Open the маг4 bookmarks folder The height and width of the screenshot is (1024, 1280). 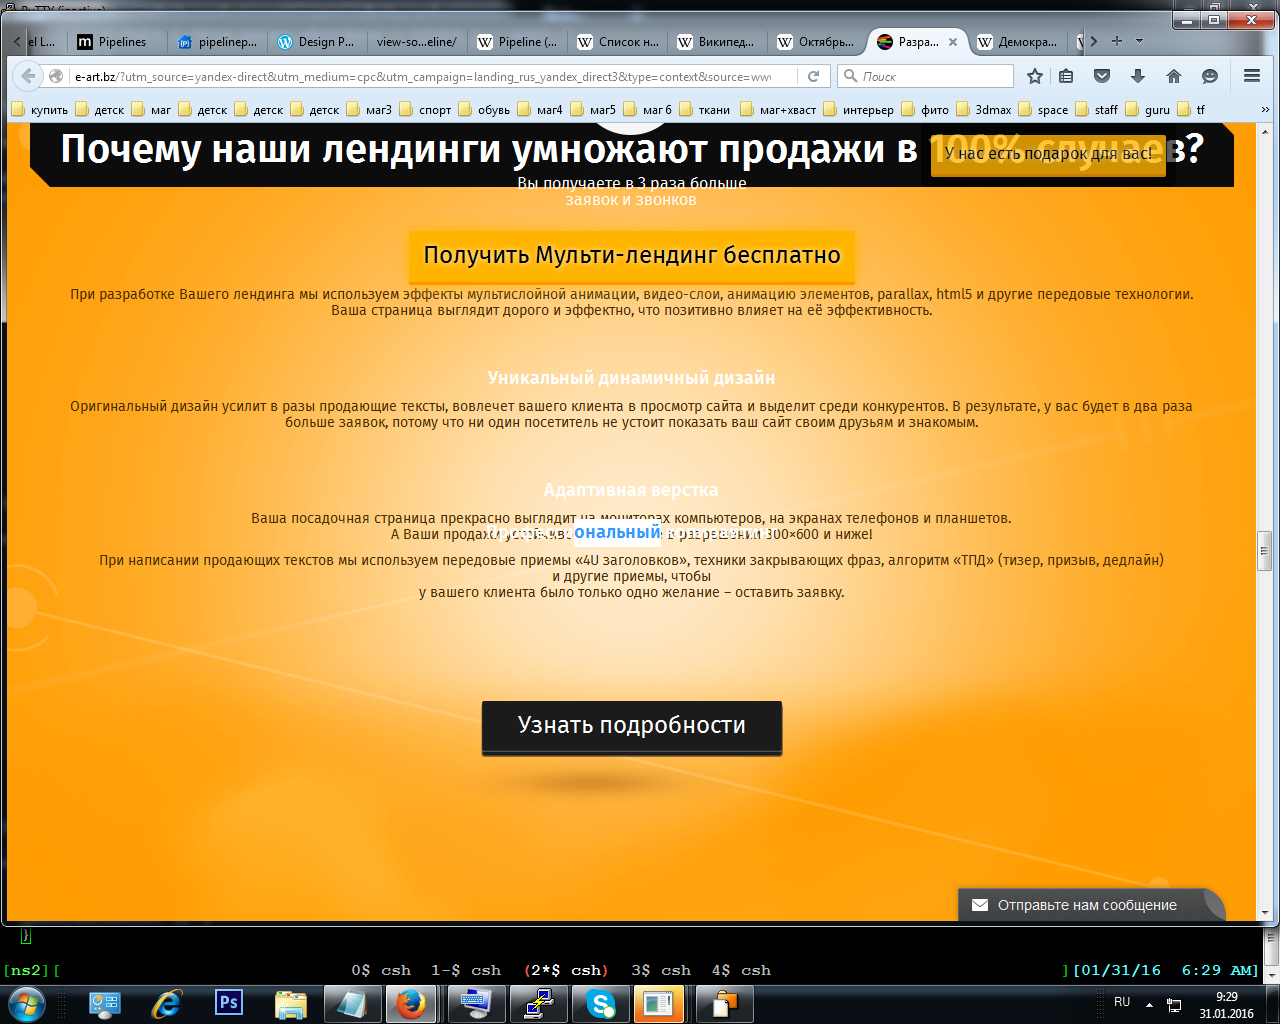540,110
